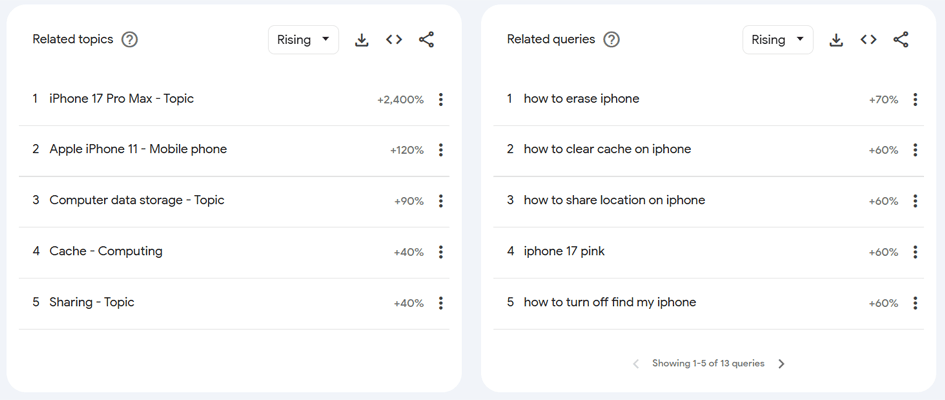The height and width of the screenshot is (400, 945).
Task: Go to next page of related queries
Action: (x=781, y=364)
